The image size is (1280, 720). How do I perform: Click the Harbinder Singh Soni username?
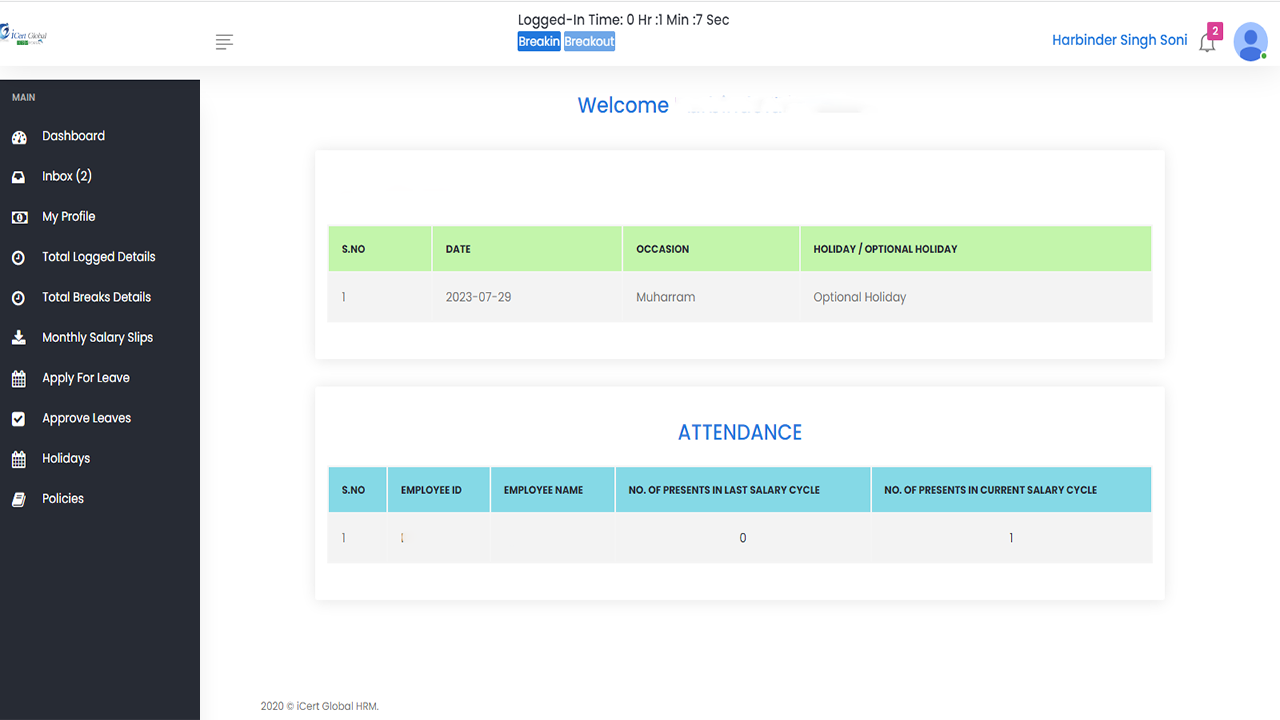[x=1119, y=40]
